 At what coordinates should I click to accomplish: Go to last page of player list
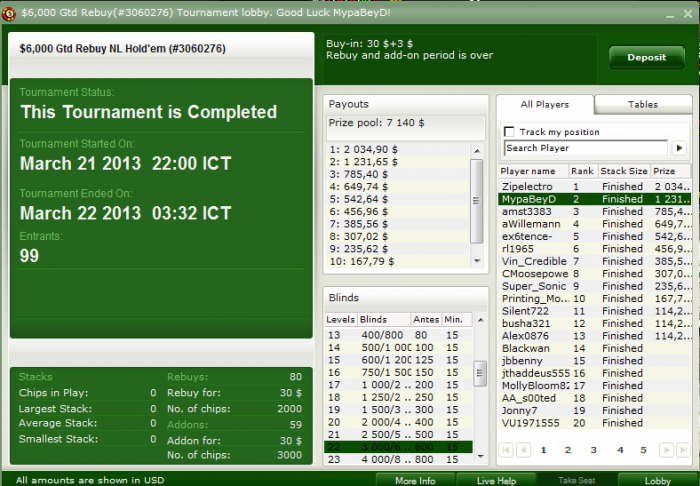[x=683, y=450]
